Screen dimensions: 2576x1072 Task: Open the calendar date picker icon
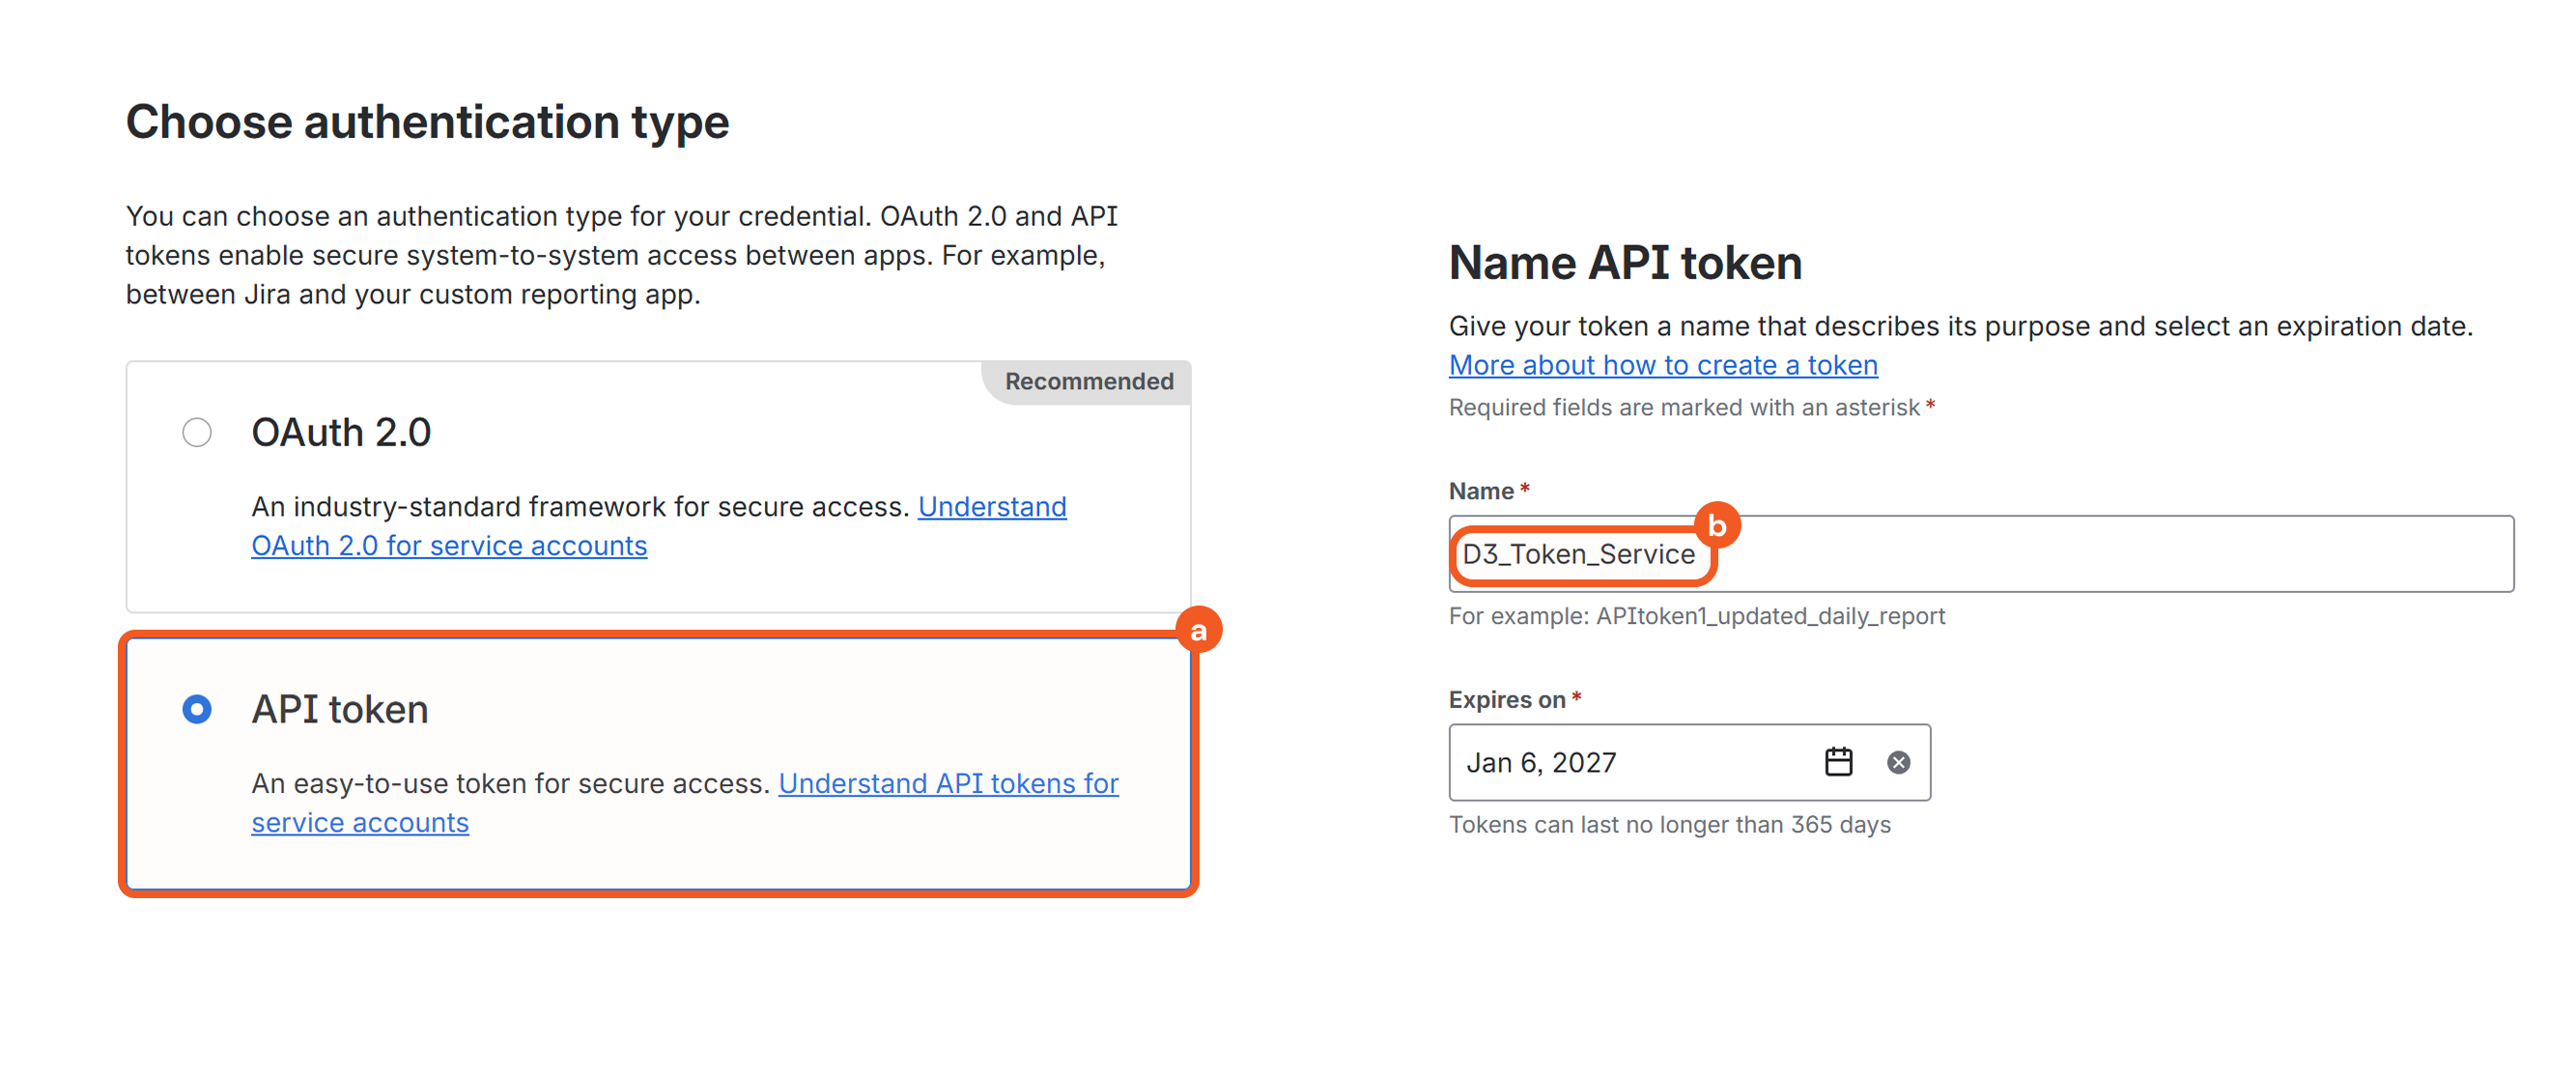tap(1838, 762)
